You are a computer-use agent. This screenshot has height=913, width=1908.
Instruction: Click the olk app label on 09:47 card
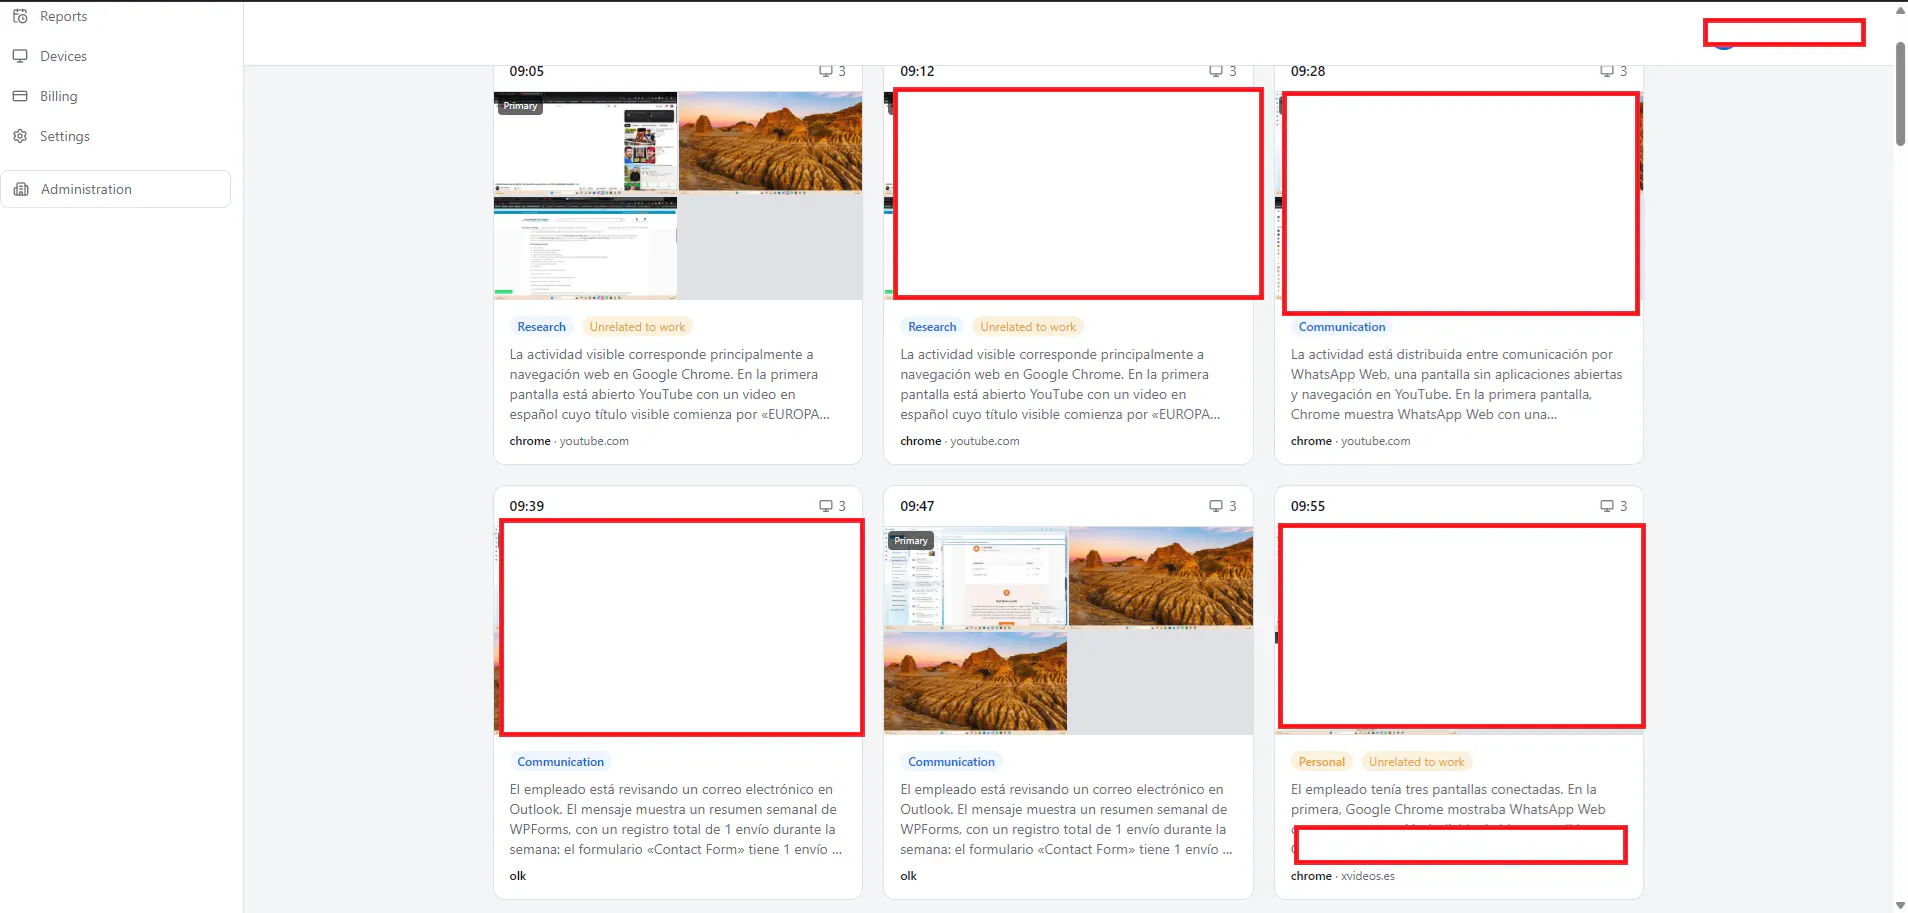click(x=908, y=876)
